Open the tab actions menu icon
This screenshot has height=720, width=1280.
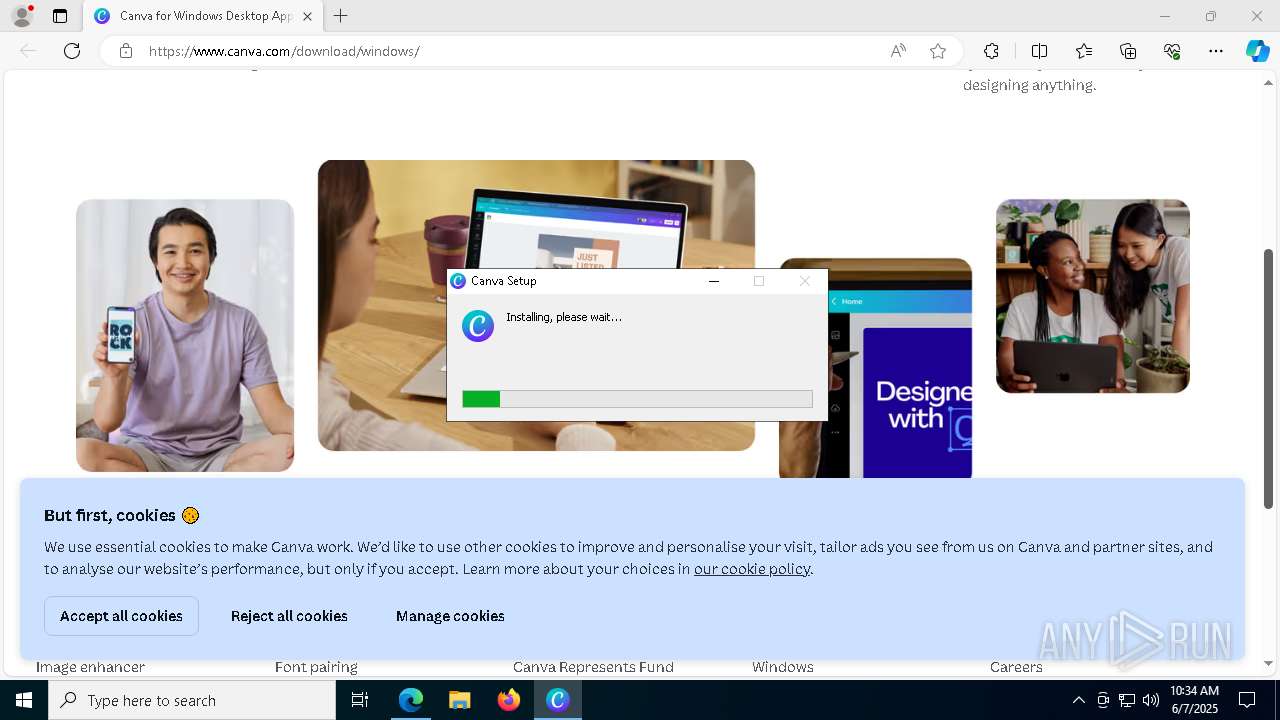point(60,16)
